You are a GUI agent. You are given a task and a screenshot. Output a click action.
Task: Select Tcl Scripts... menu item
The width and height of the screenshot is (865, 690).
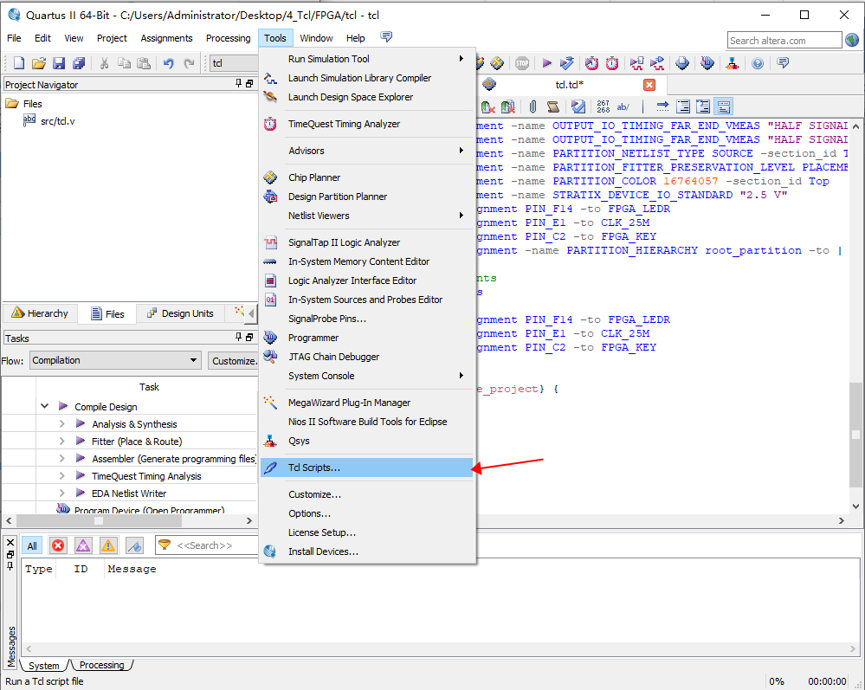tap(314, 468)
